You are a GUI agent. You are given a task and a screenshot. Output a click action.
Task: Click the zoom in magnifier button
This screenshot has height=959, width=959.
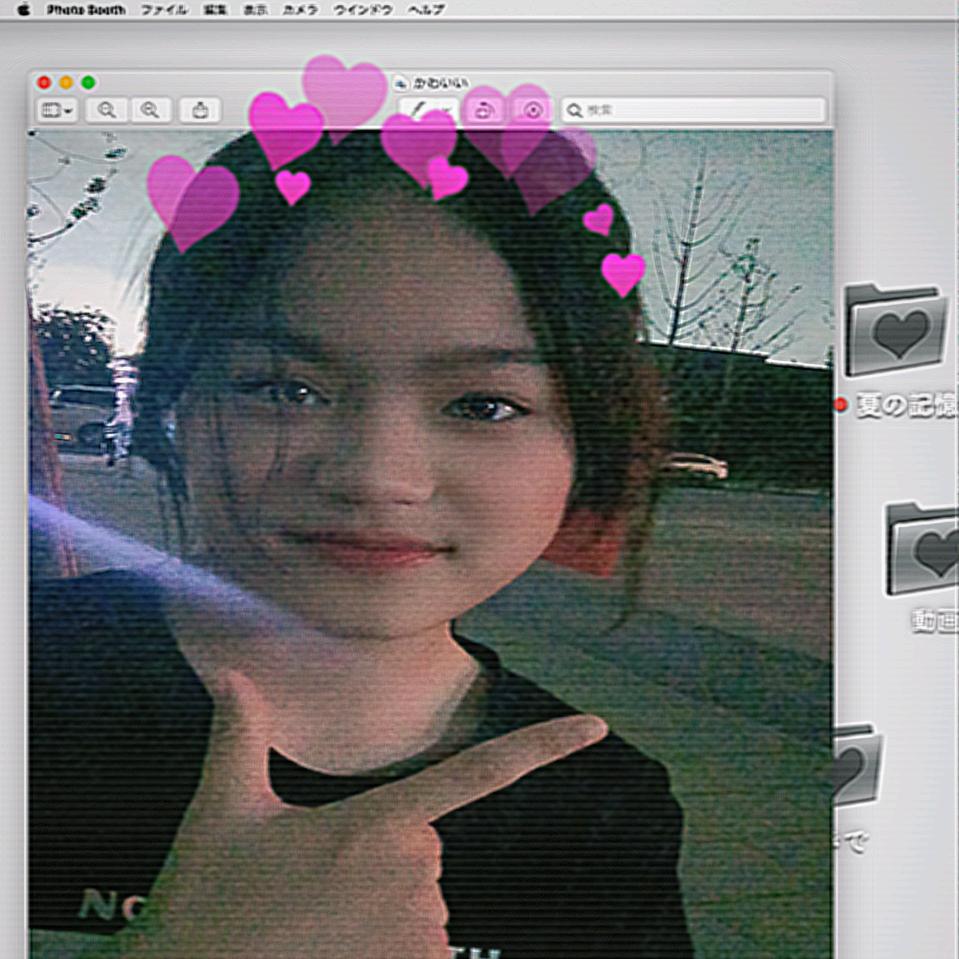tap(150, 111)
